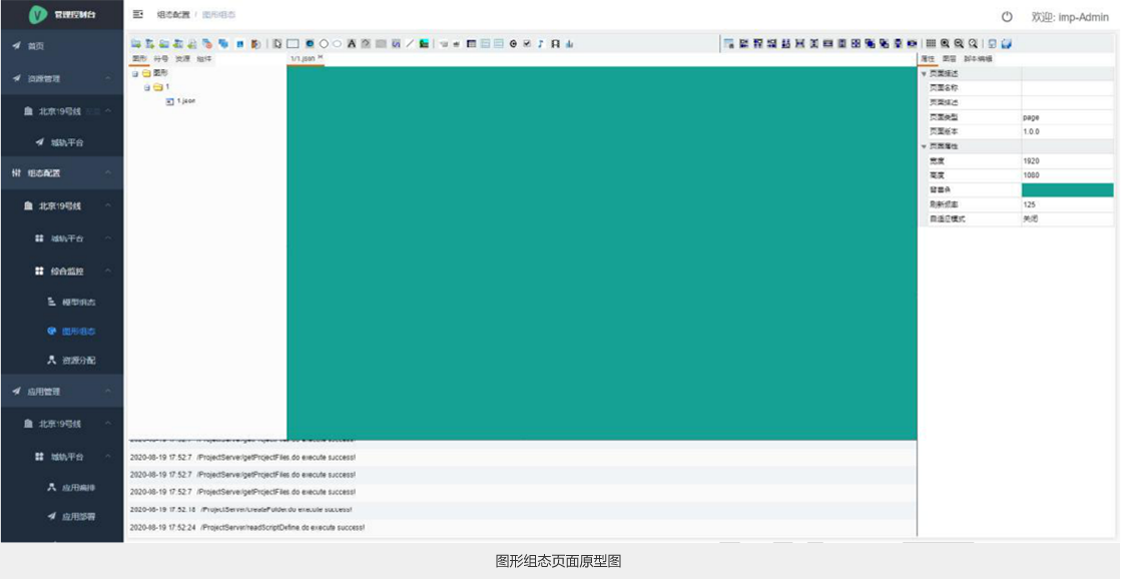The image size is (1121, 579).
Task: Open the 背景色 teal color swatch
Action: click(x=1066, y=190)
